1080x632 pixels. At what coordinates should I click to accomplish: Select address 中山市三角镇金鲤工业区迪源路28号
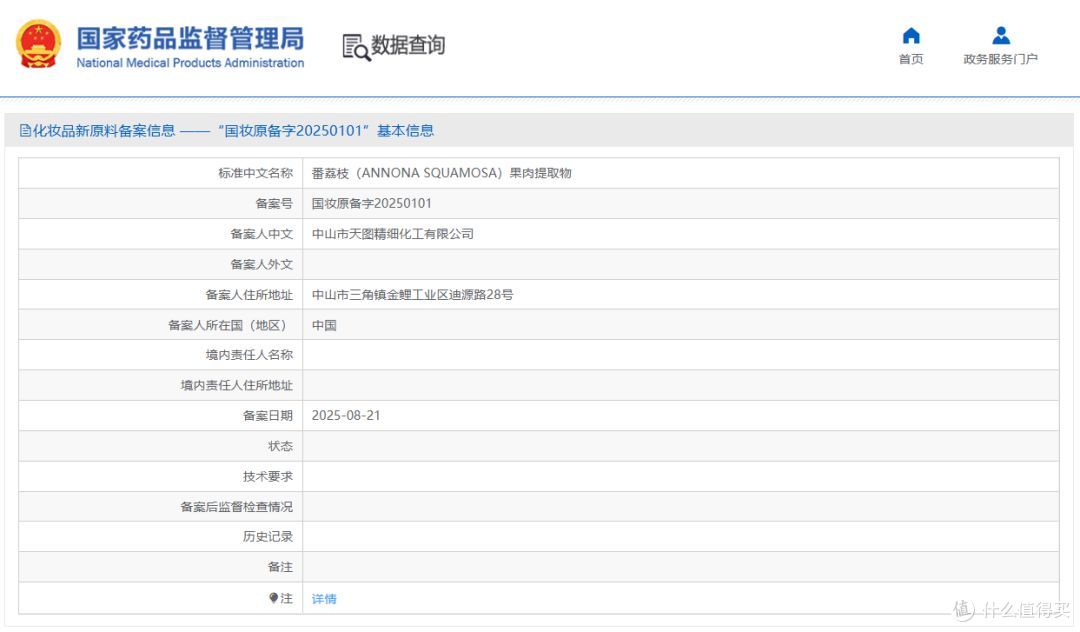[412, 295]
